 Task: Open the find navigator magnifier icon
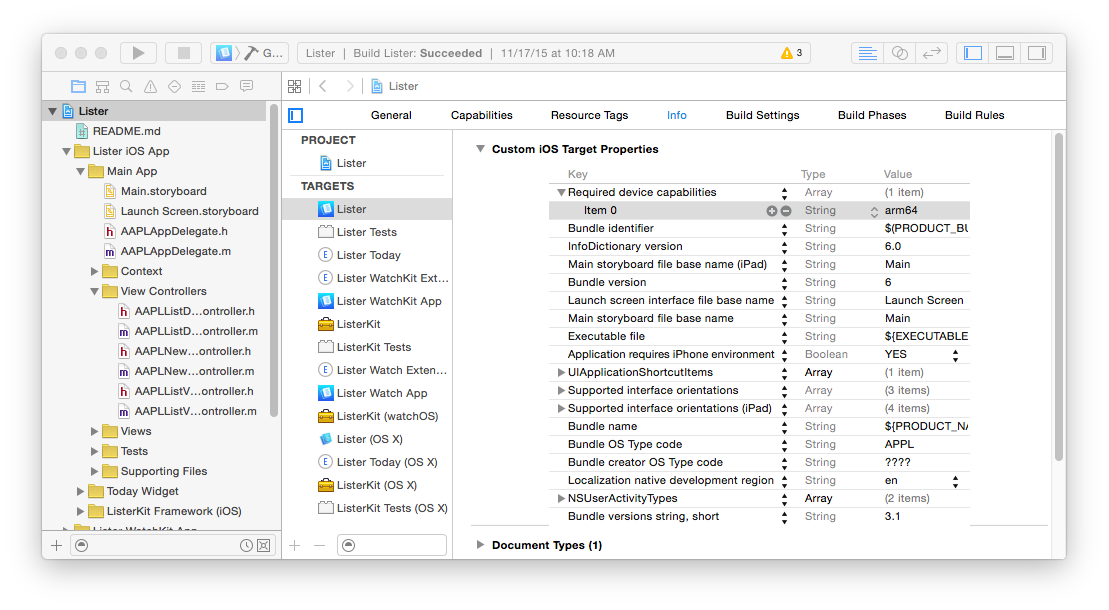[126, 86]
